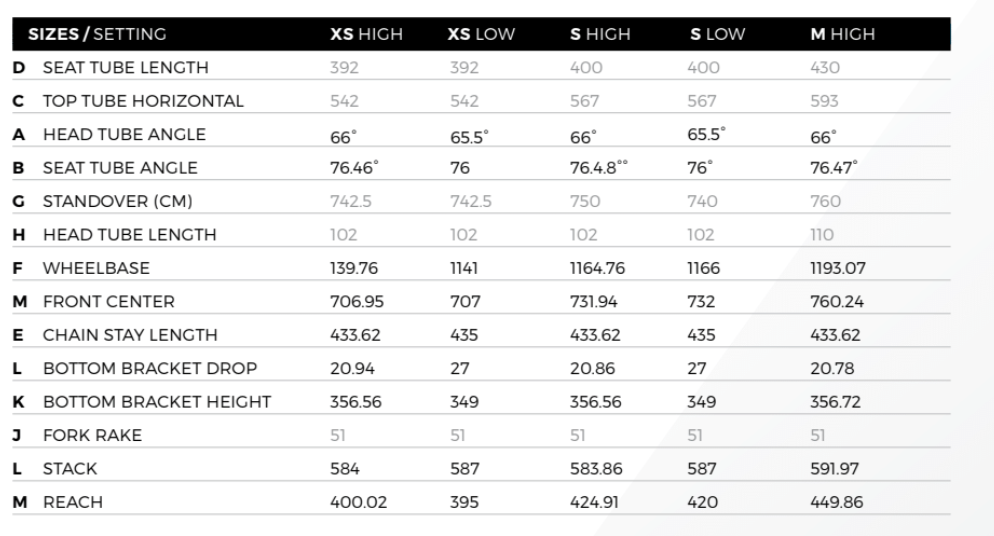
Task: Select the 400.02 reach value
Action: (x=357, y=502)
